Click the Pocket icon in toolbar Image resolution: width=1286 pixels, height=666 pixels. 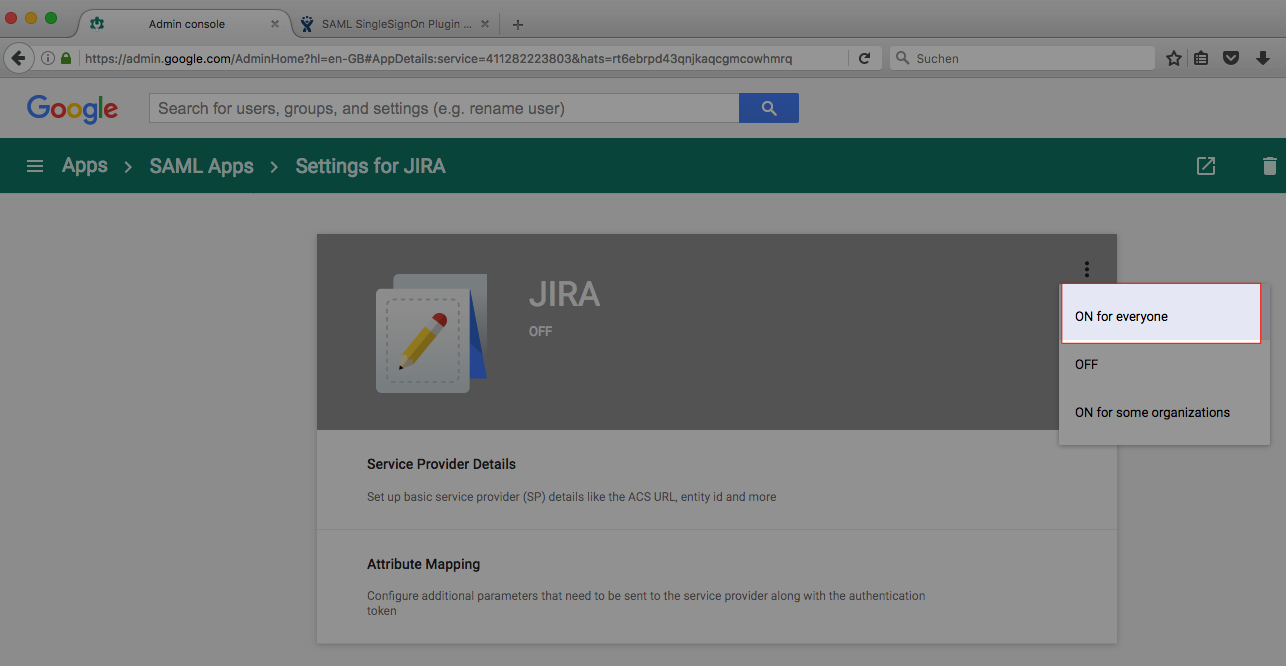(1232, 59)
